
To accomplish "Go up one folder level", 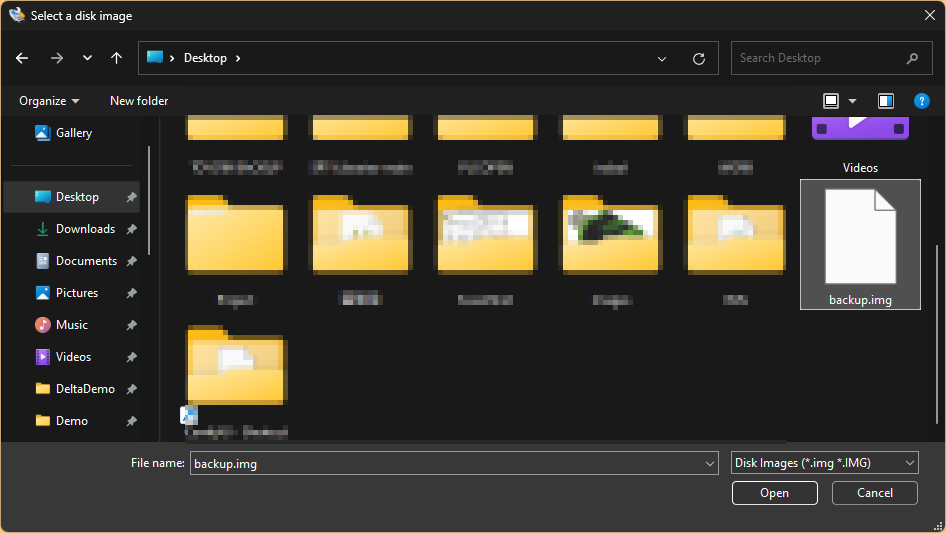I will pos(116,58).
